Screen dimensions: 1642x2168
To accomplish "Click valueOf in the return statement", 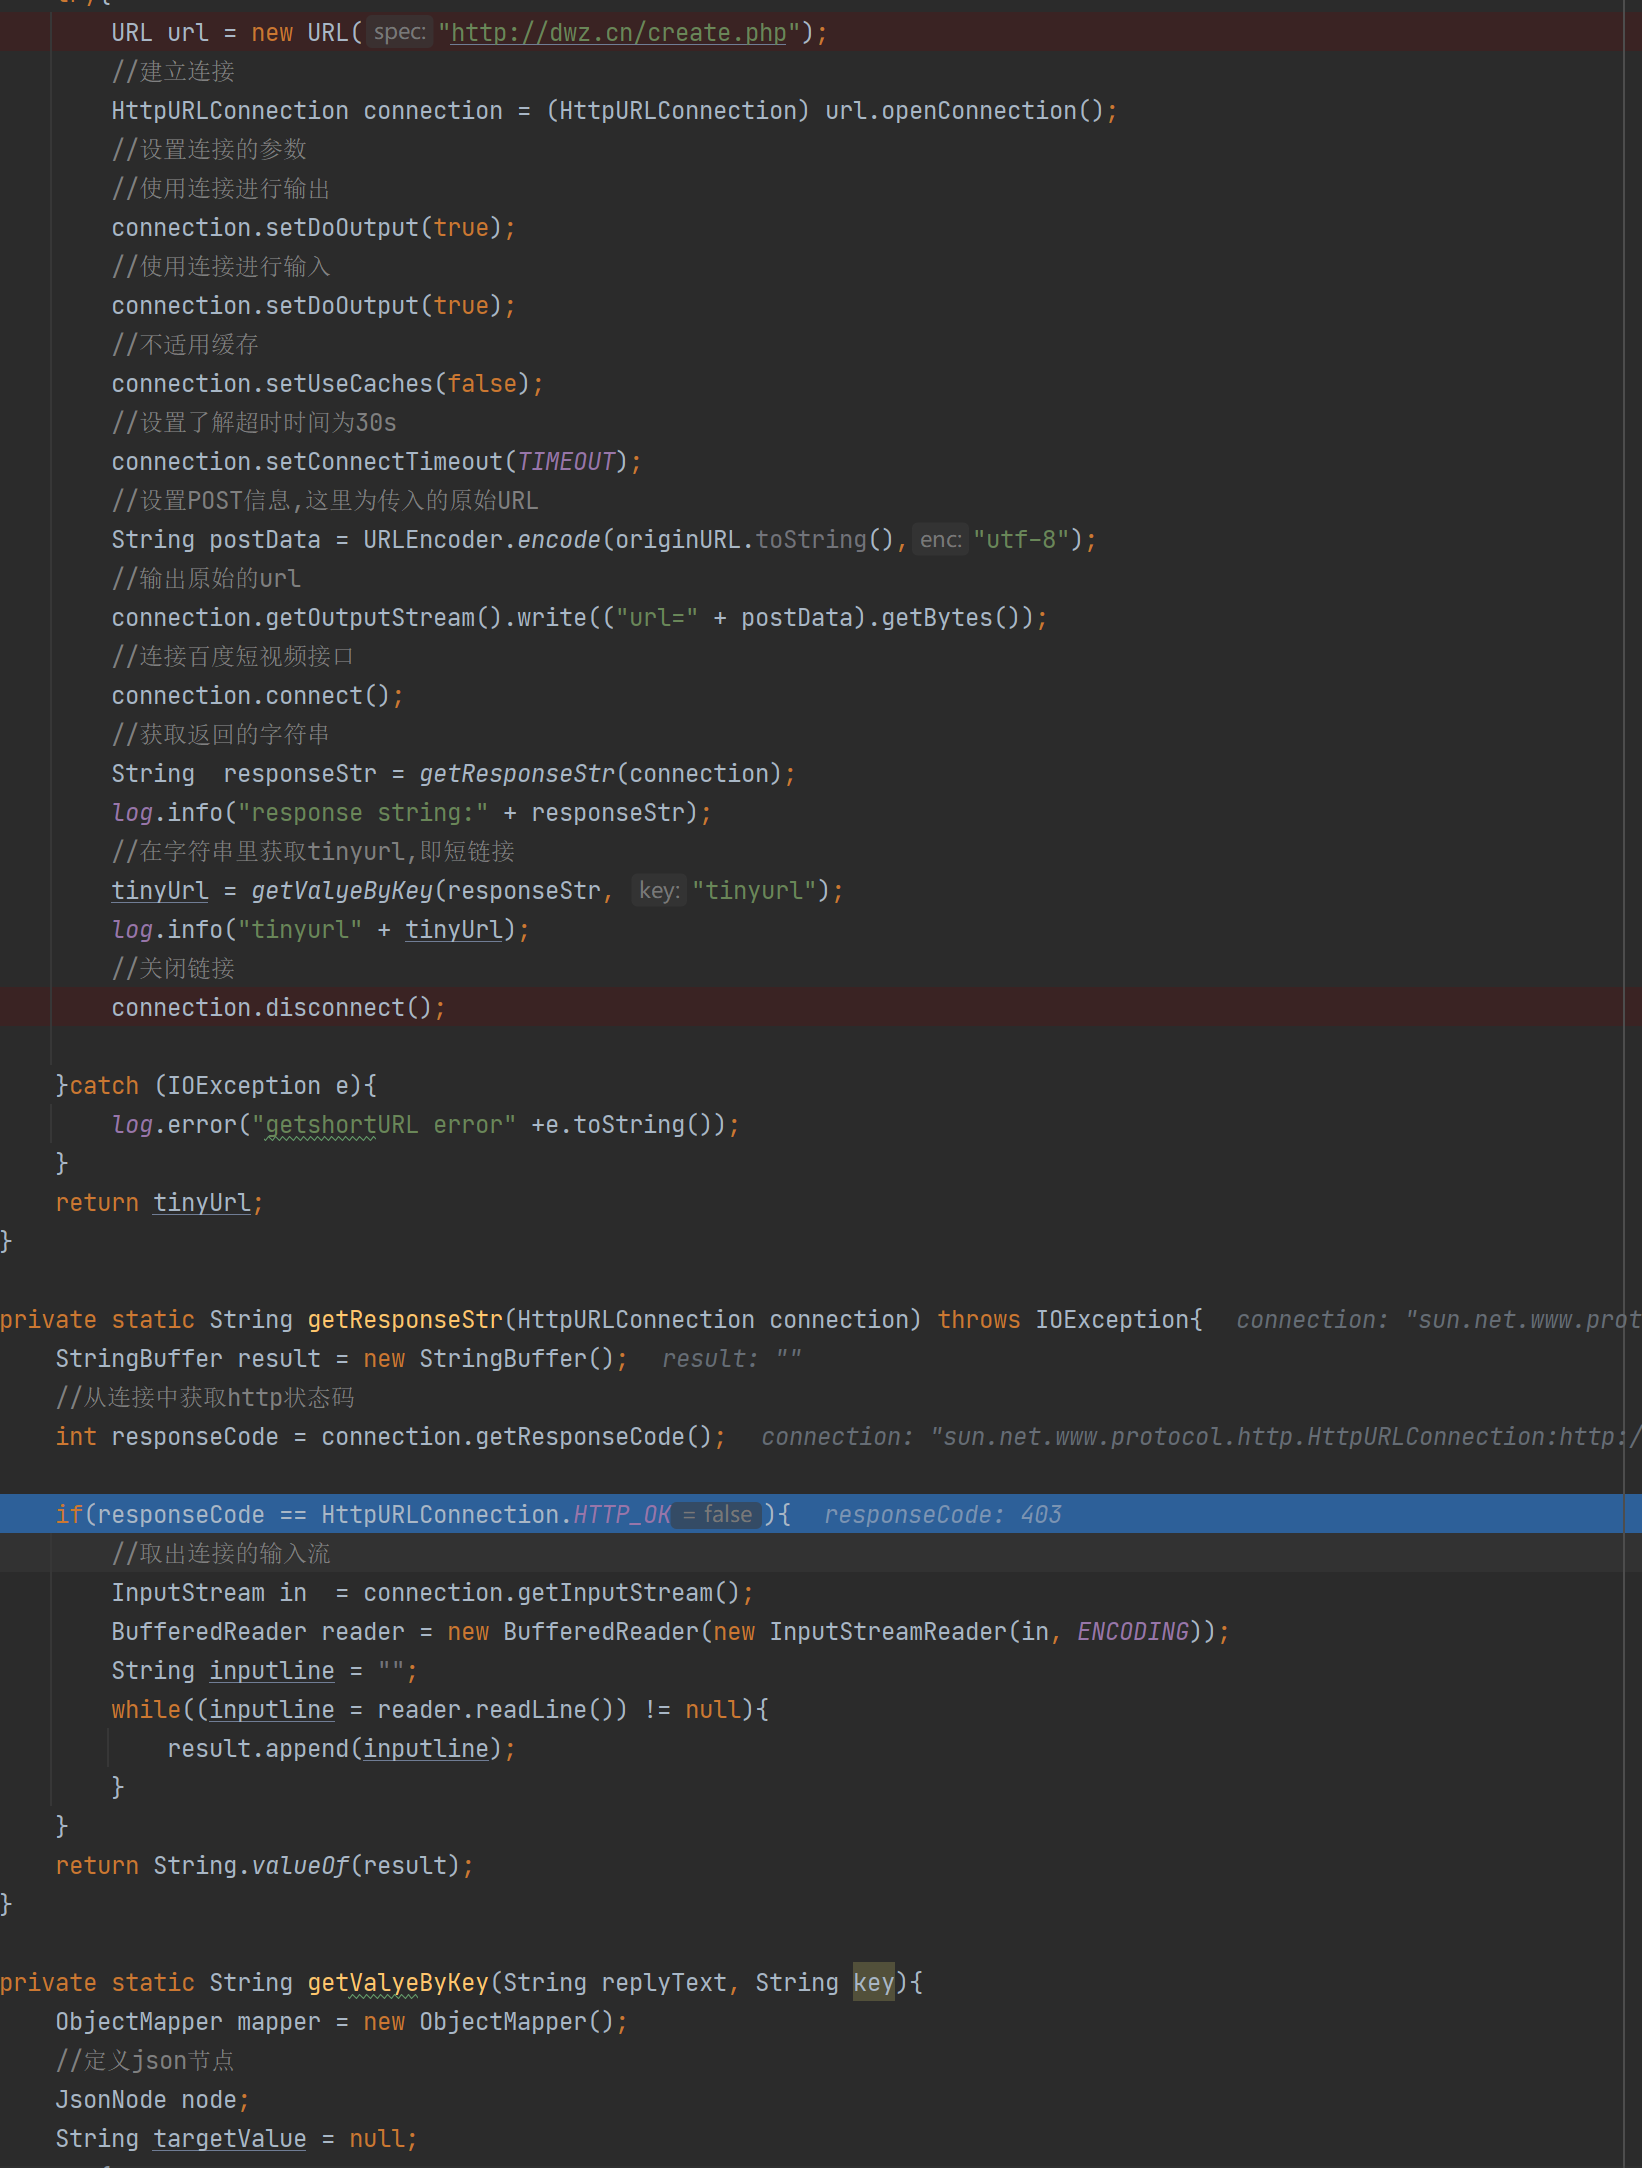I will click(x=300, y=1866).
